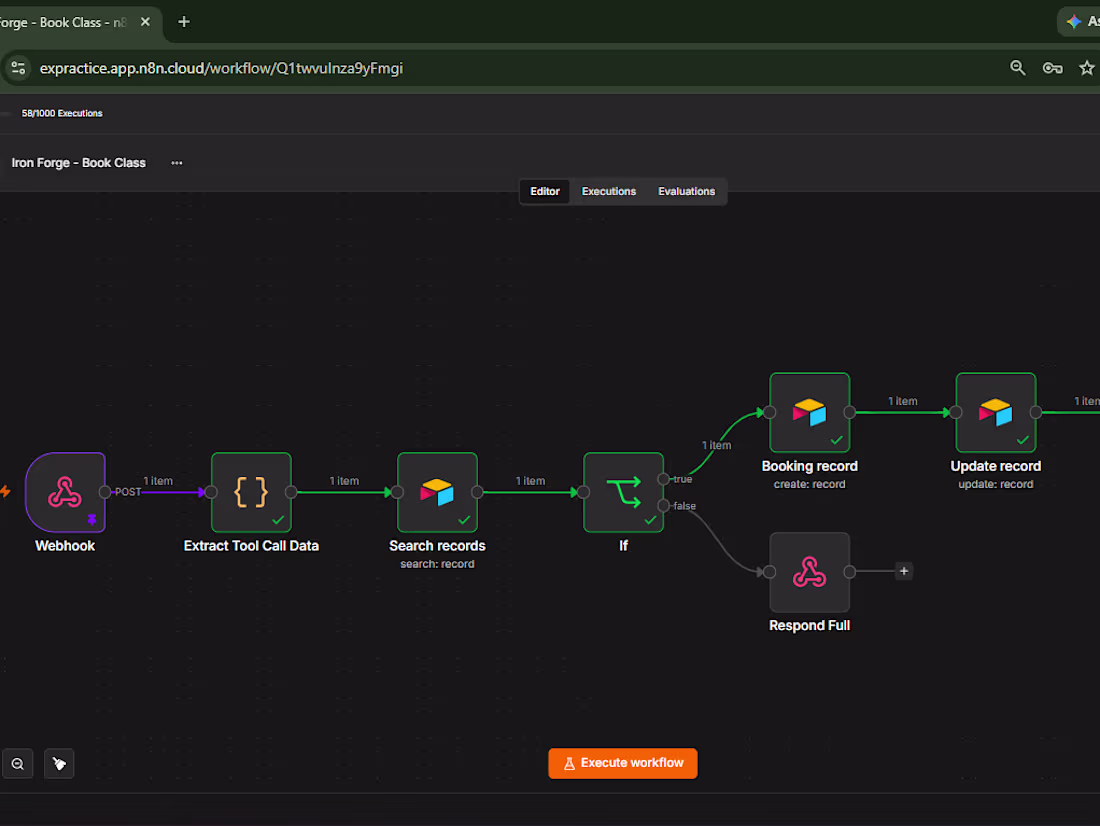
Task: Switch to the Executions tab
Action: (x=608, y=192)
